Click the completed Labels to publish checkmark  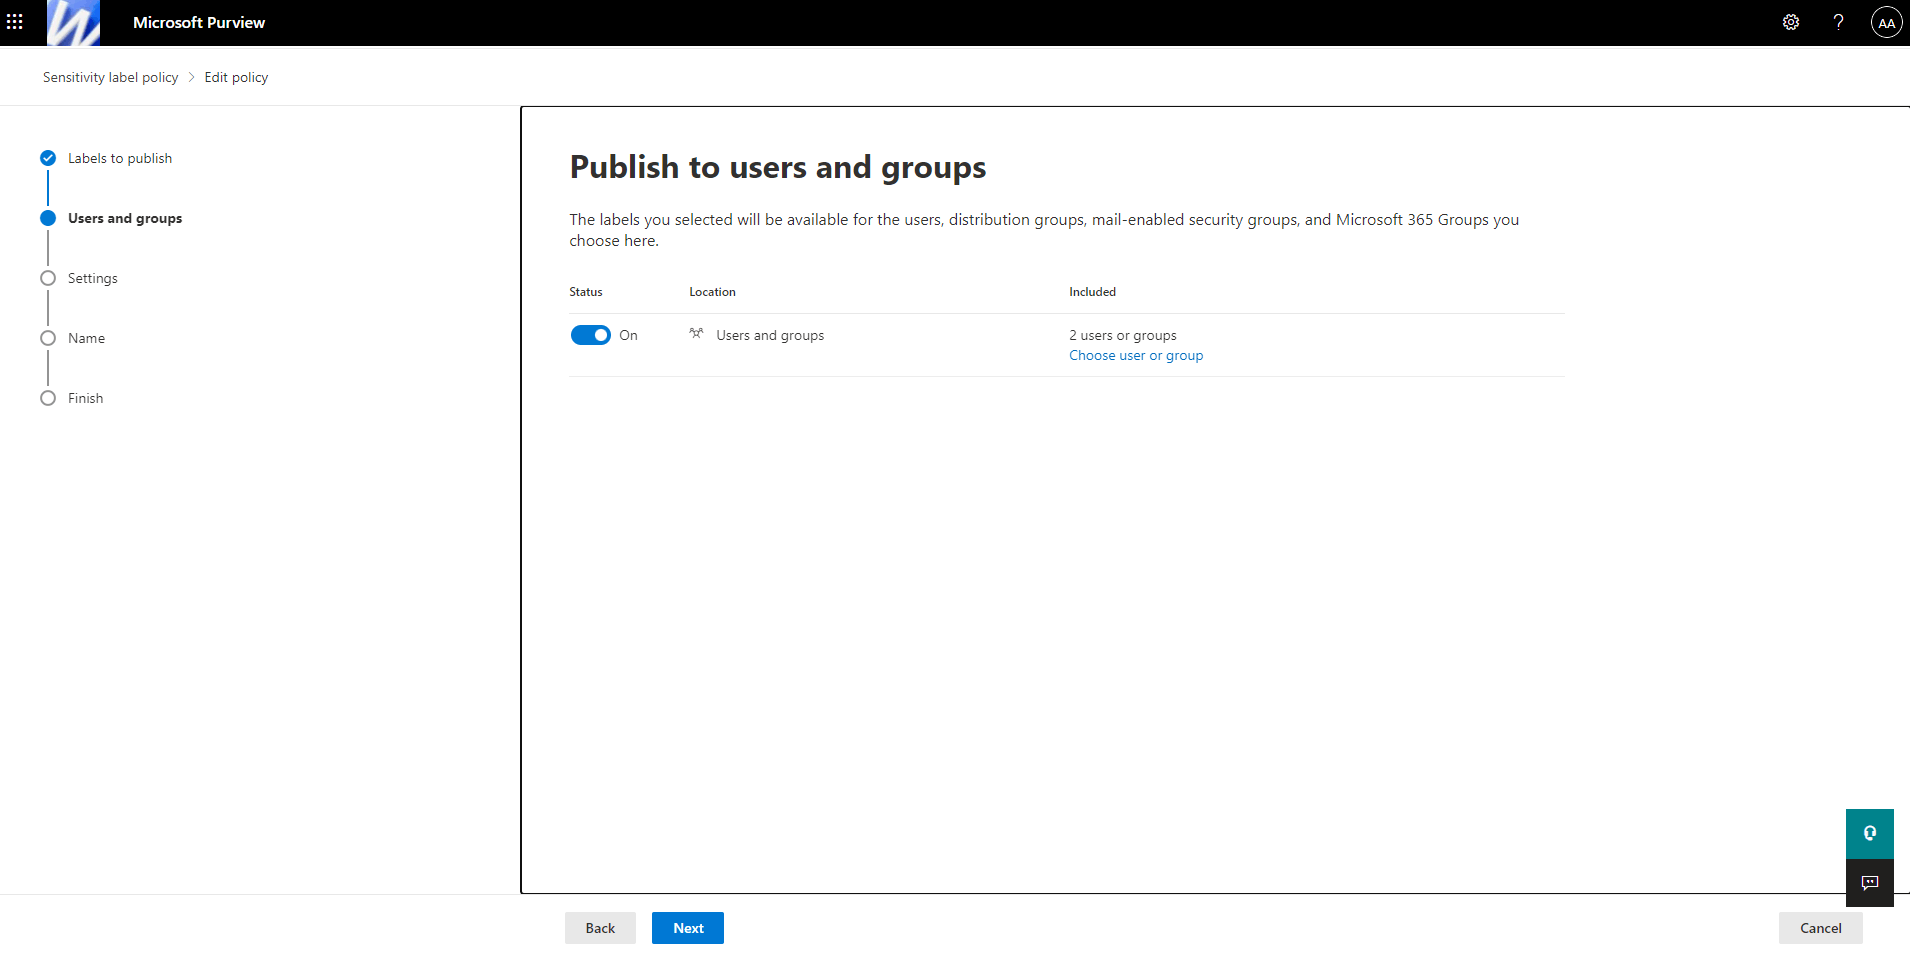tap(48, 158)
